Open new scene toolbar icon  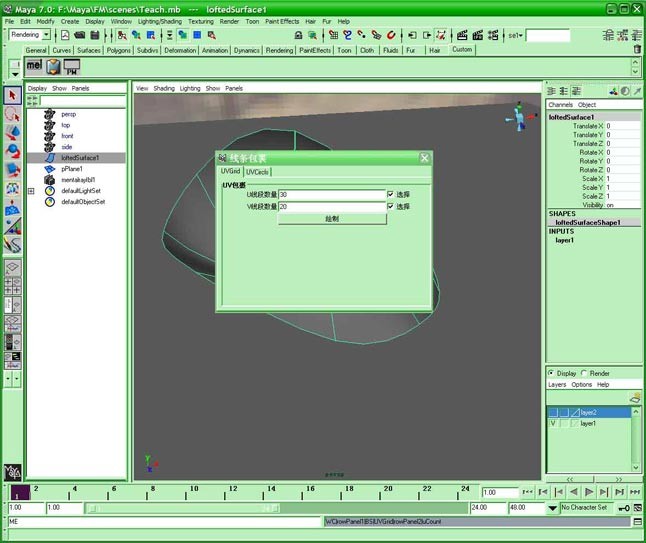[x=65, y=35]
